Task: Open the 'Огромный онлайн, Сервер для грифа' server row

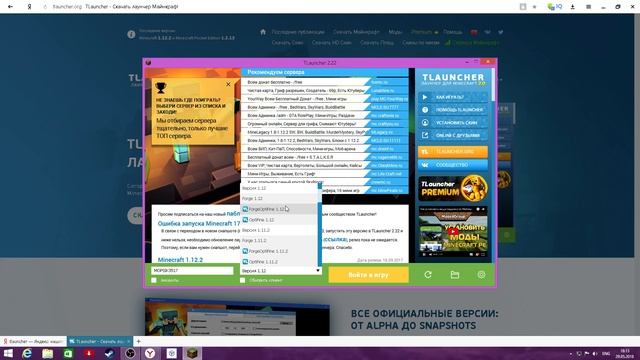Action: pyautogui.click(x=324, y=124)
